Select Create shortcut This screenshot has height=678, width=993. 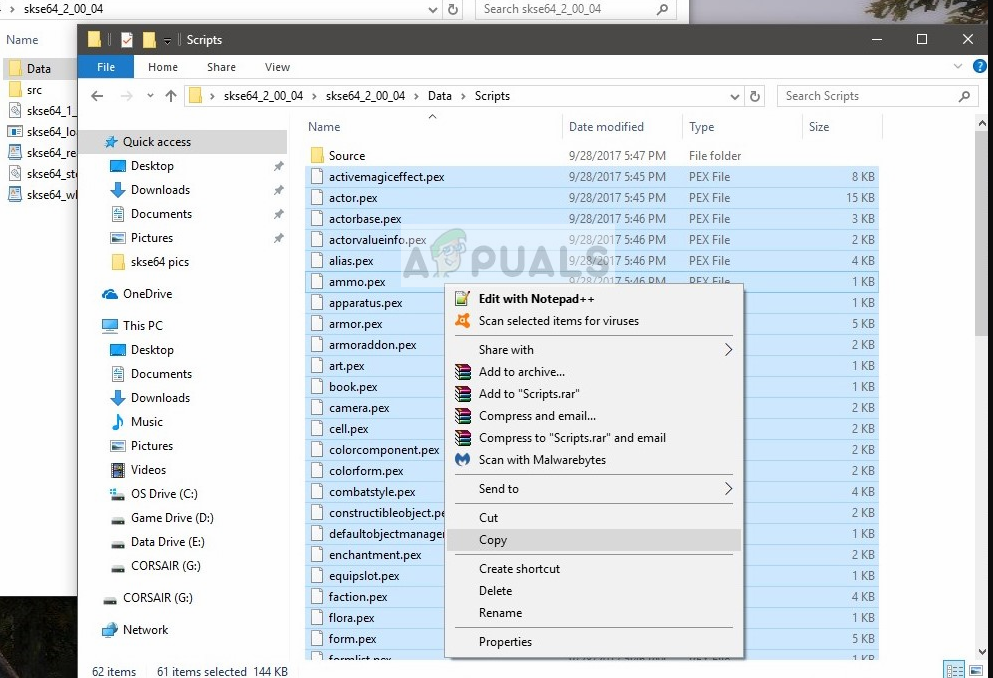coord(593,568)
